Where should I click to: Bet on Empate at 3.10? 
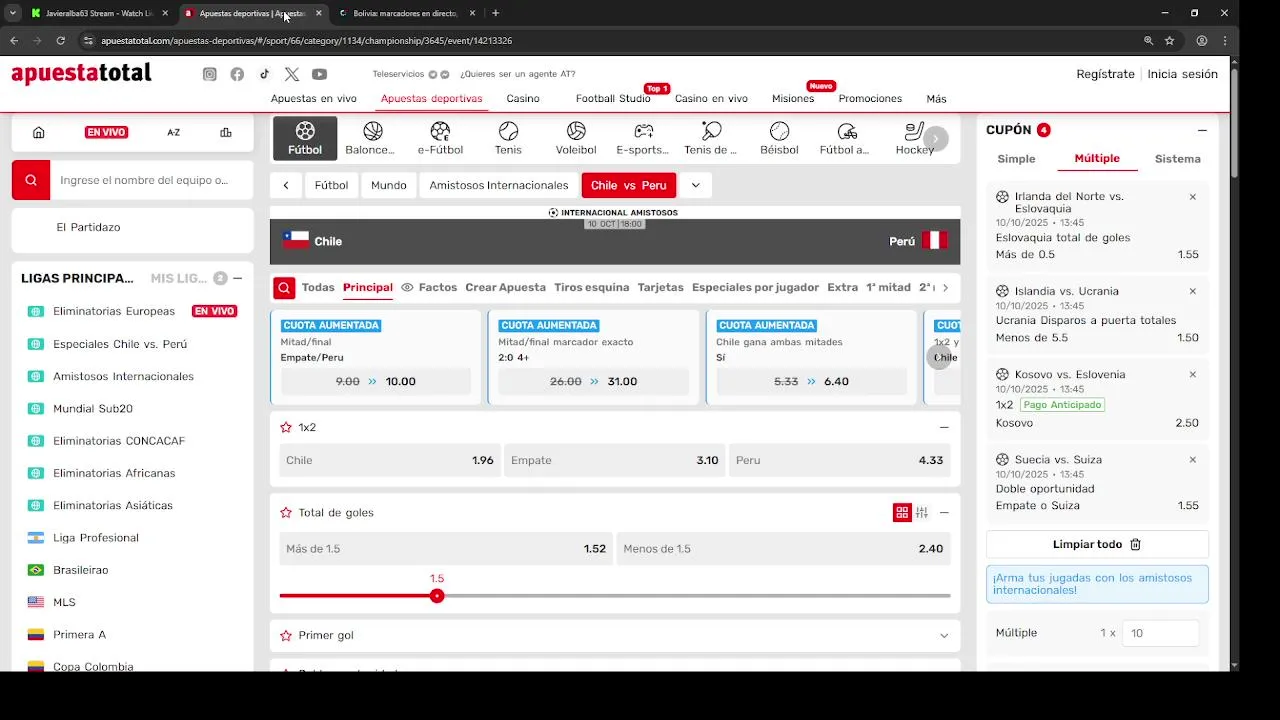[615, 460]
